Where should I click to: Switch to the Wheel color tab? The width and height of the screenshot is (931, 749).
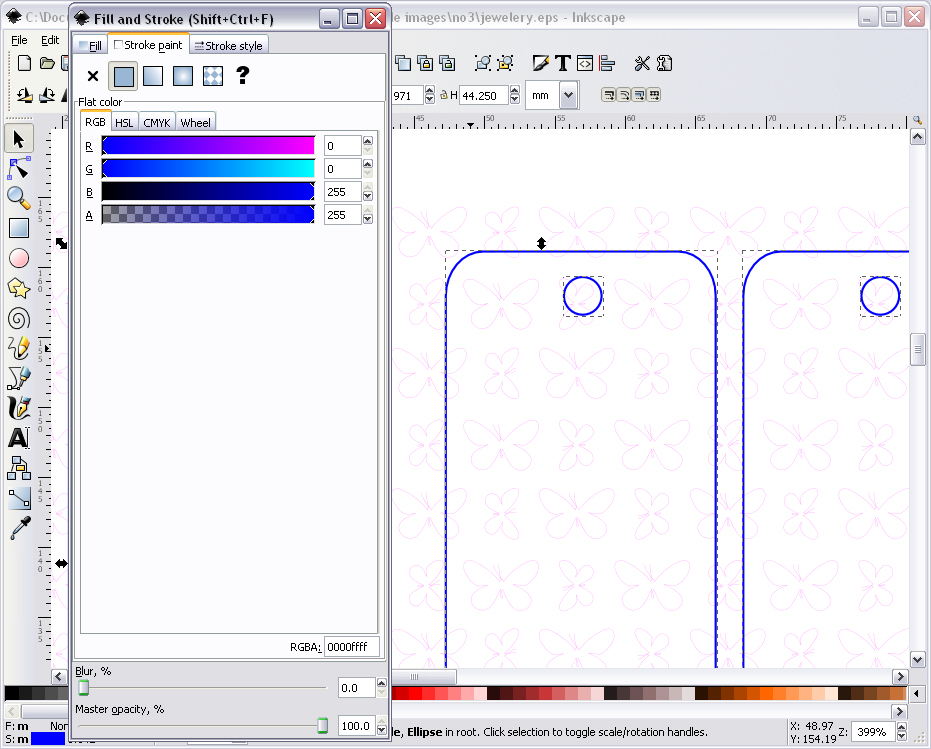tap(195, 122)
